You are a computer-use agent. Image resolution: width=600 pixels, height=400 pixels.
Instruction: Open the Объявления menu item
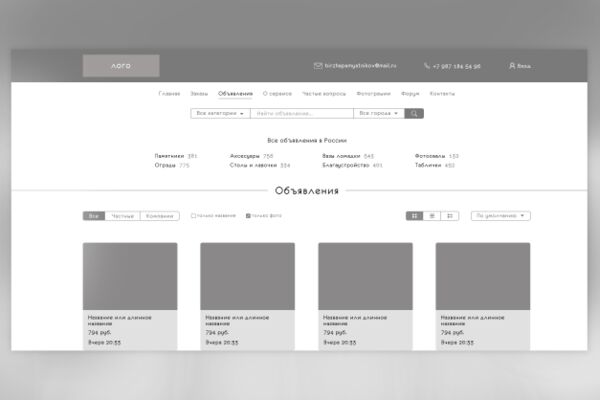(x=235, y=94)
